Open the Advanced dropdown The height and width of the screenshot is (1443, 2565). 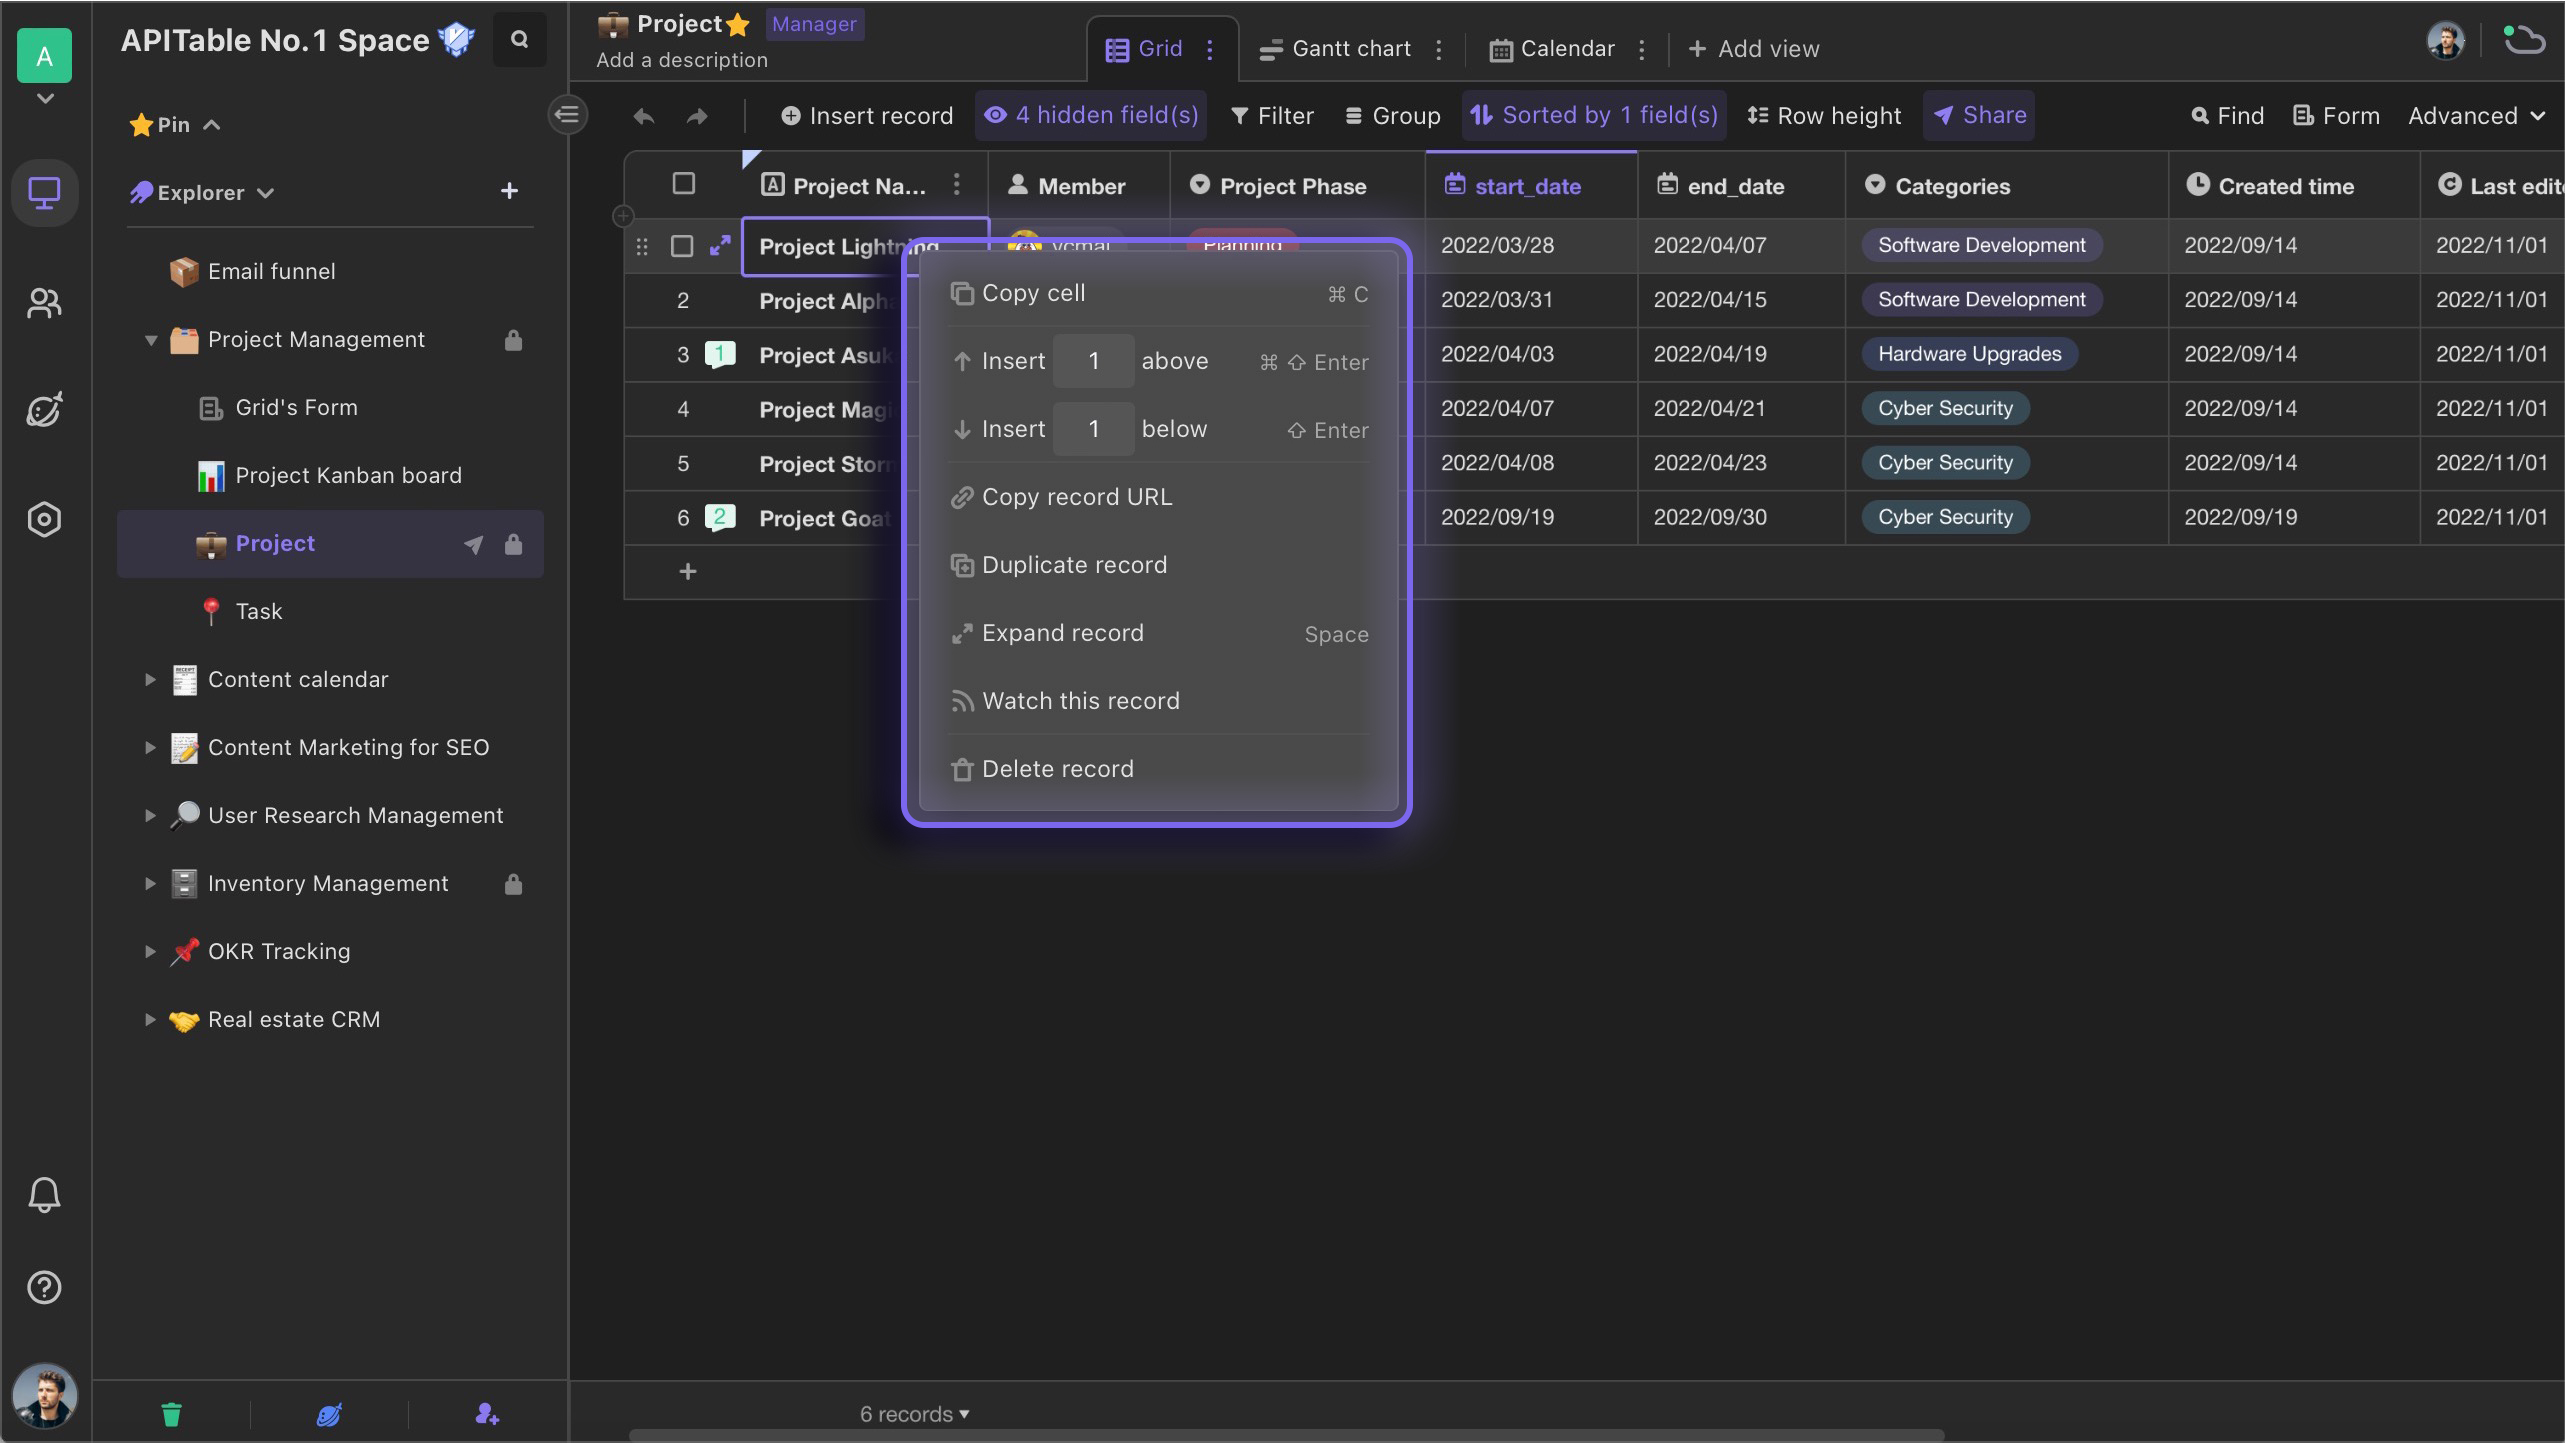coord(2476,116)
